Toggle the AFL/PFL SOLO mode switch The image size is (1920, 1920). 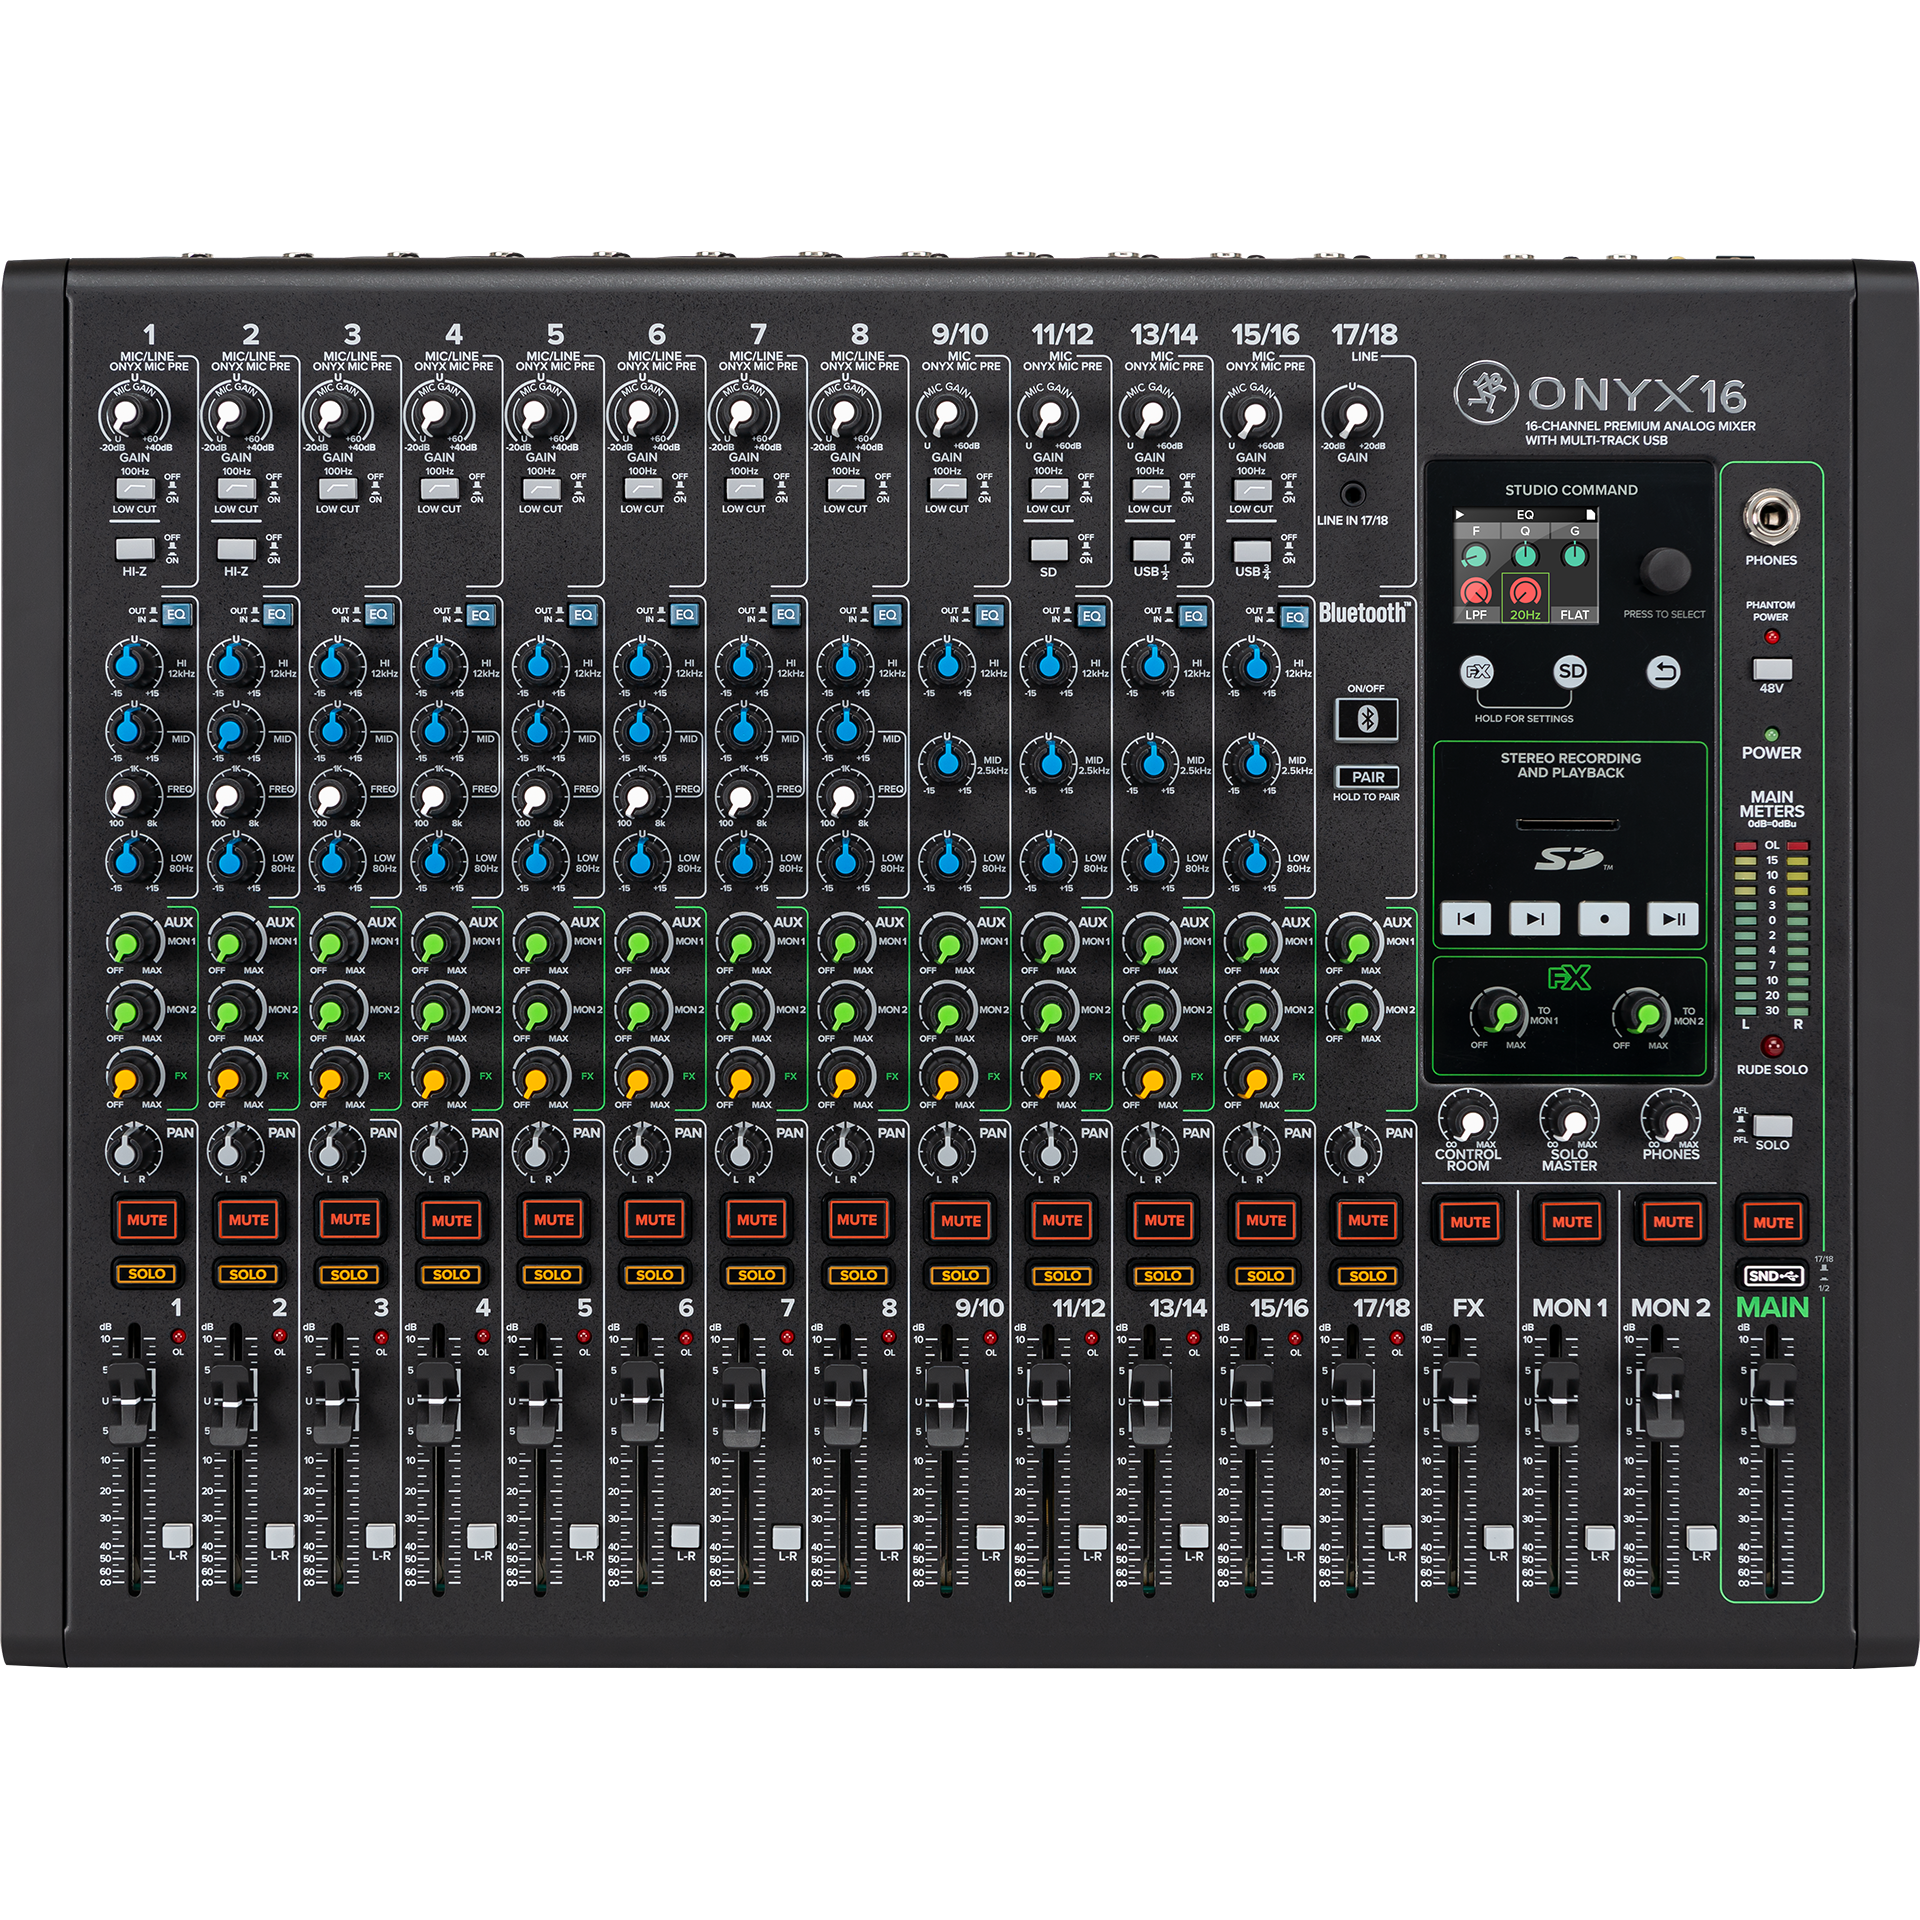(x=1771, y=1125)
